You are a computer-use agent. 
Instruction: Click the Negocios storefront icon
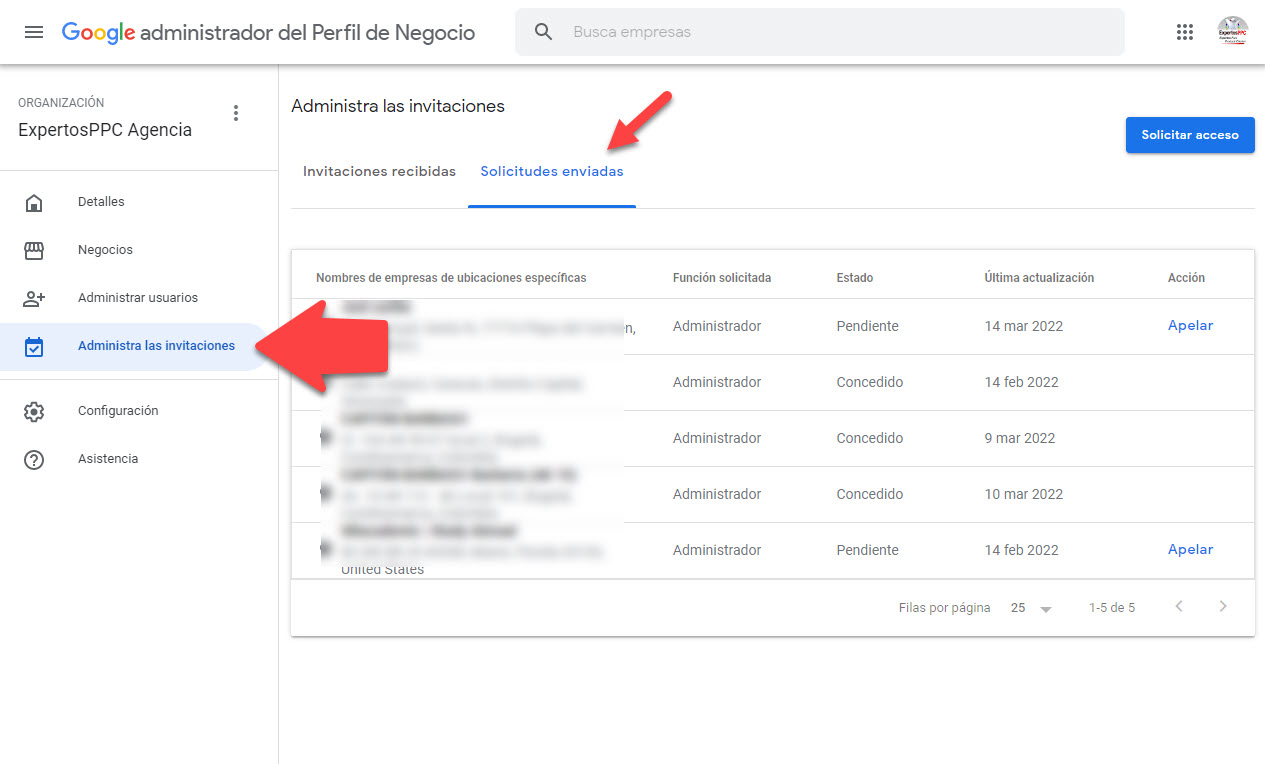pyautogui.click(x=34, y=250)
